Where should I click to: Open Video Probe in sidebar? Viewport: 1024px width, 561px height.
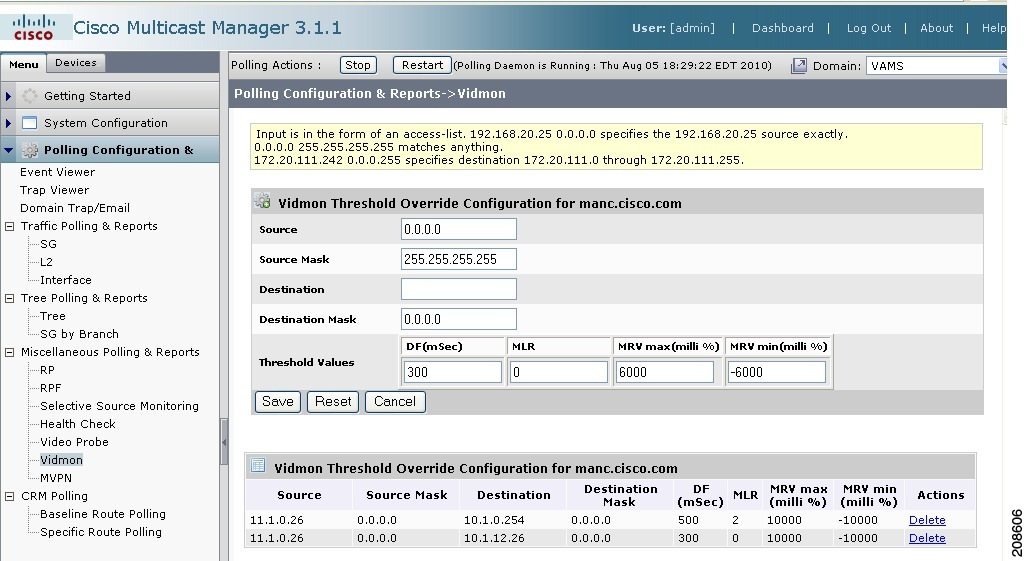click(x=74, y=442)
